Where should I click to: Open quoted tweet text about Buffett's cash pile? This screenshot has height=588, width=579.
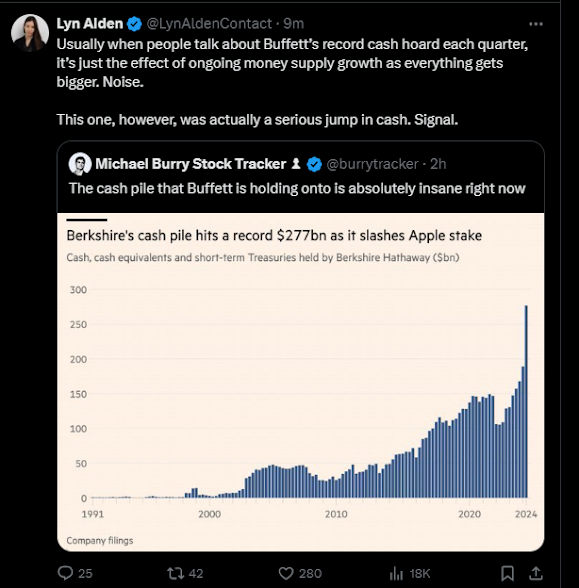[x=297, y=188]
